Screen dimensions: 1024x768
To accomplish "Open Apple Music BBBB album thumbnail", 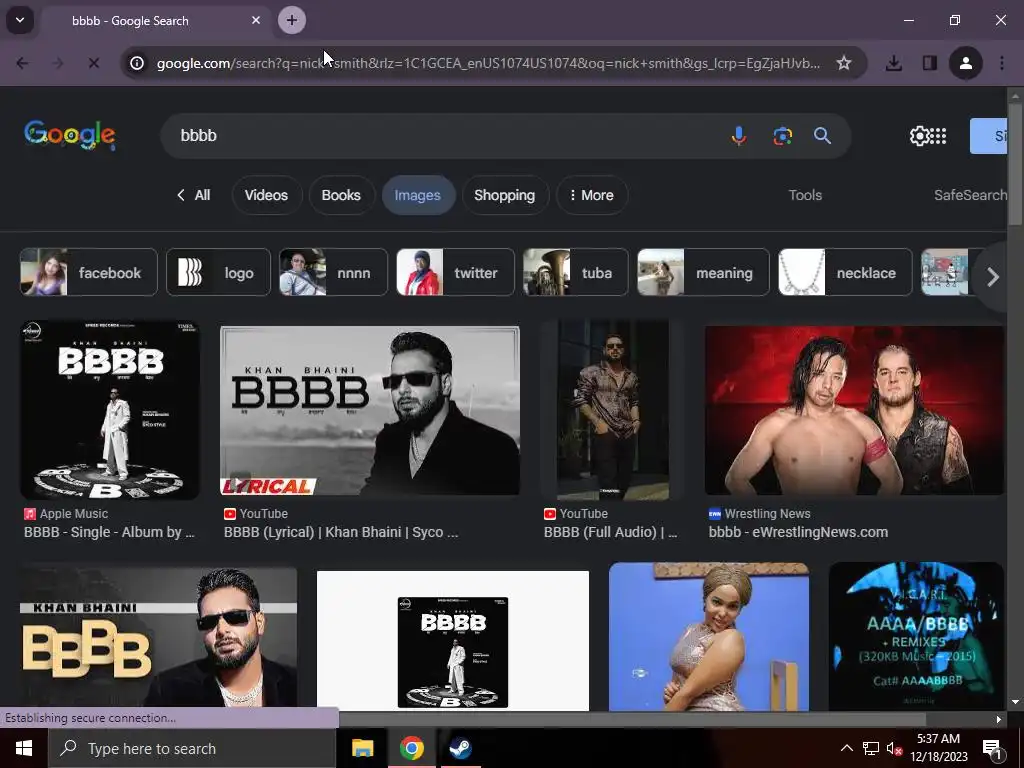I will tap(110, 410).
